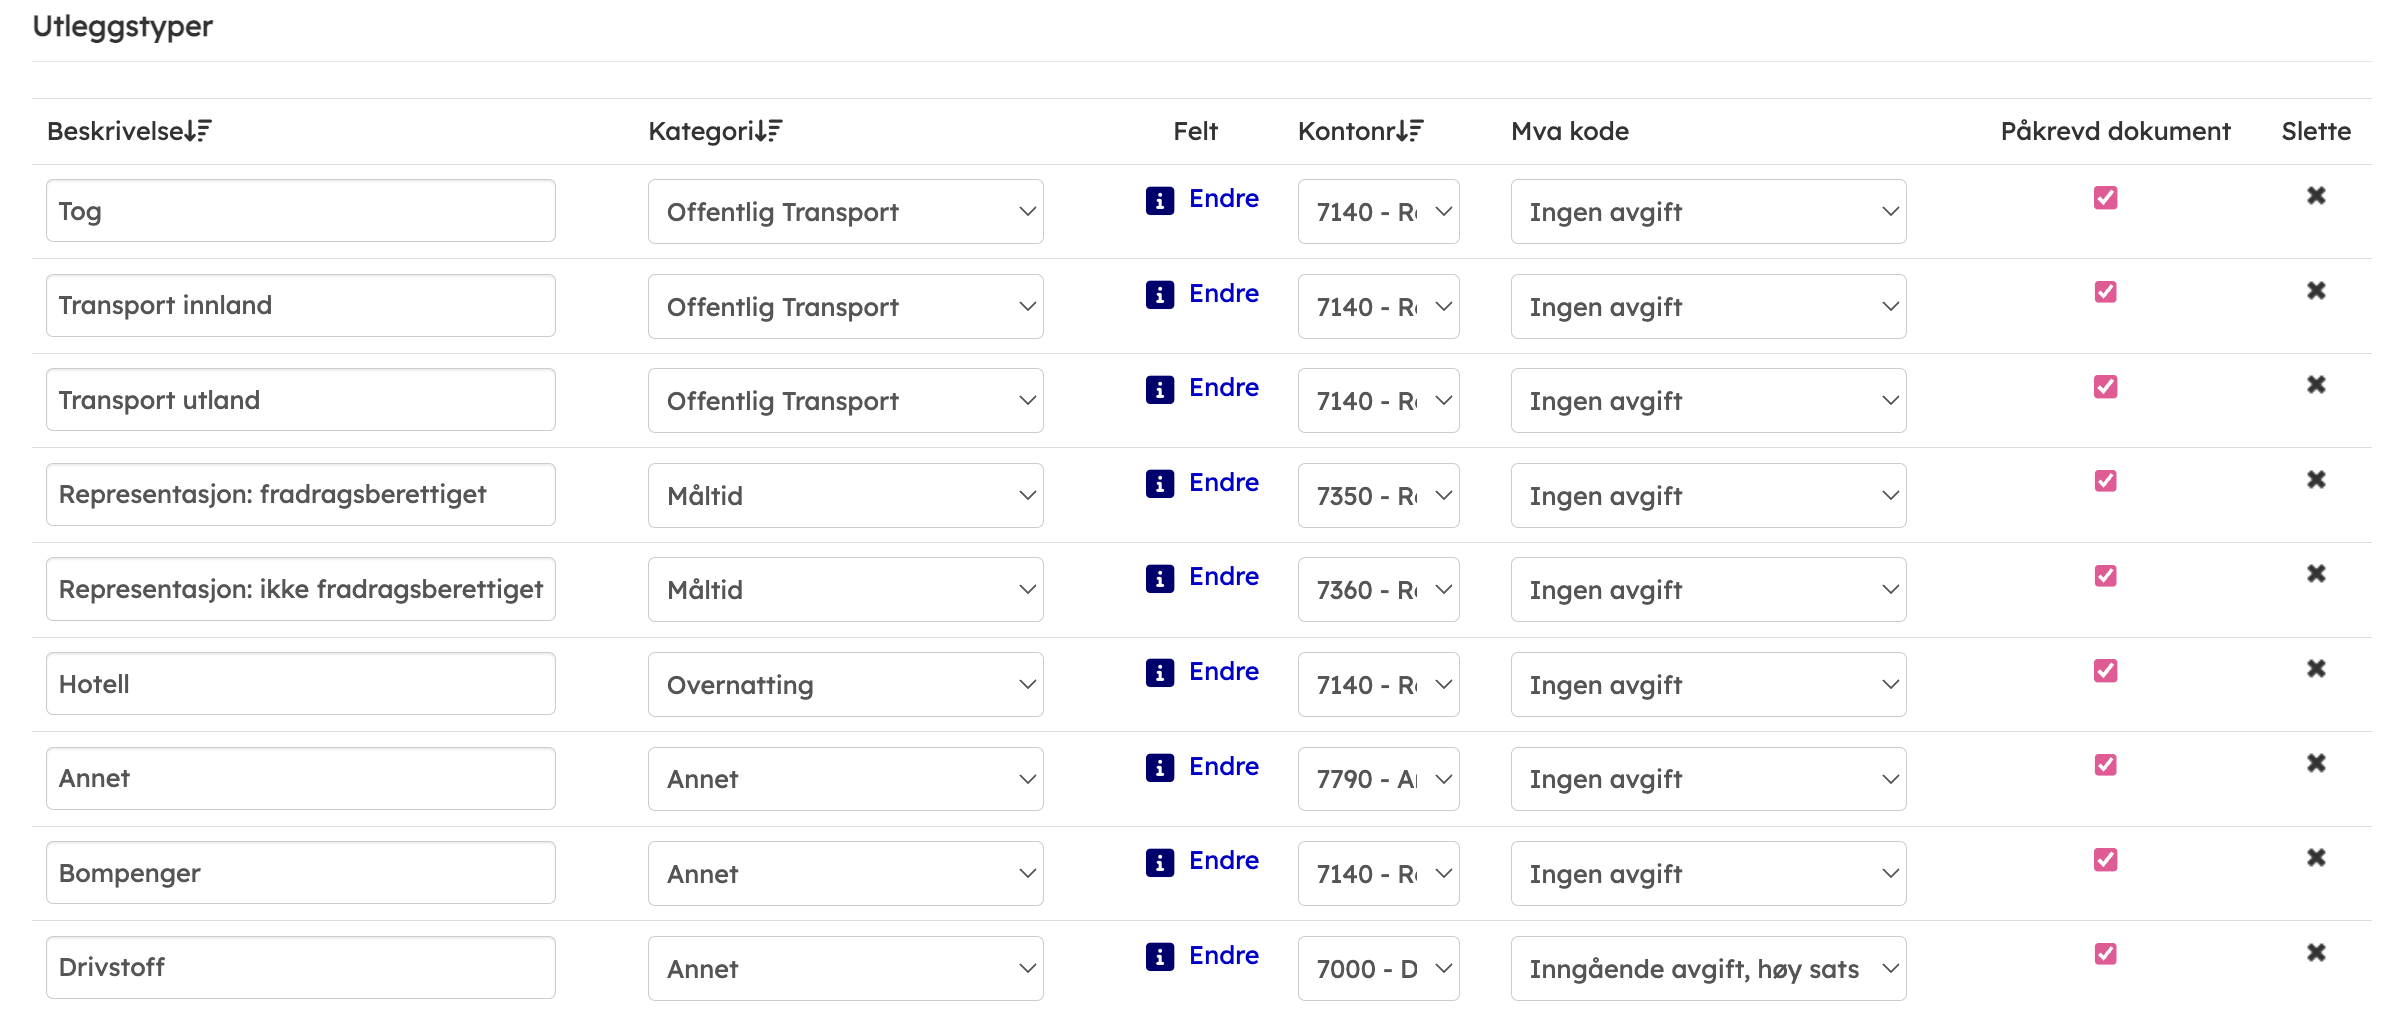Open the Kontonr dropdown for Transport utland

point(1378,401)
